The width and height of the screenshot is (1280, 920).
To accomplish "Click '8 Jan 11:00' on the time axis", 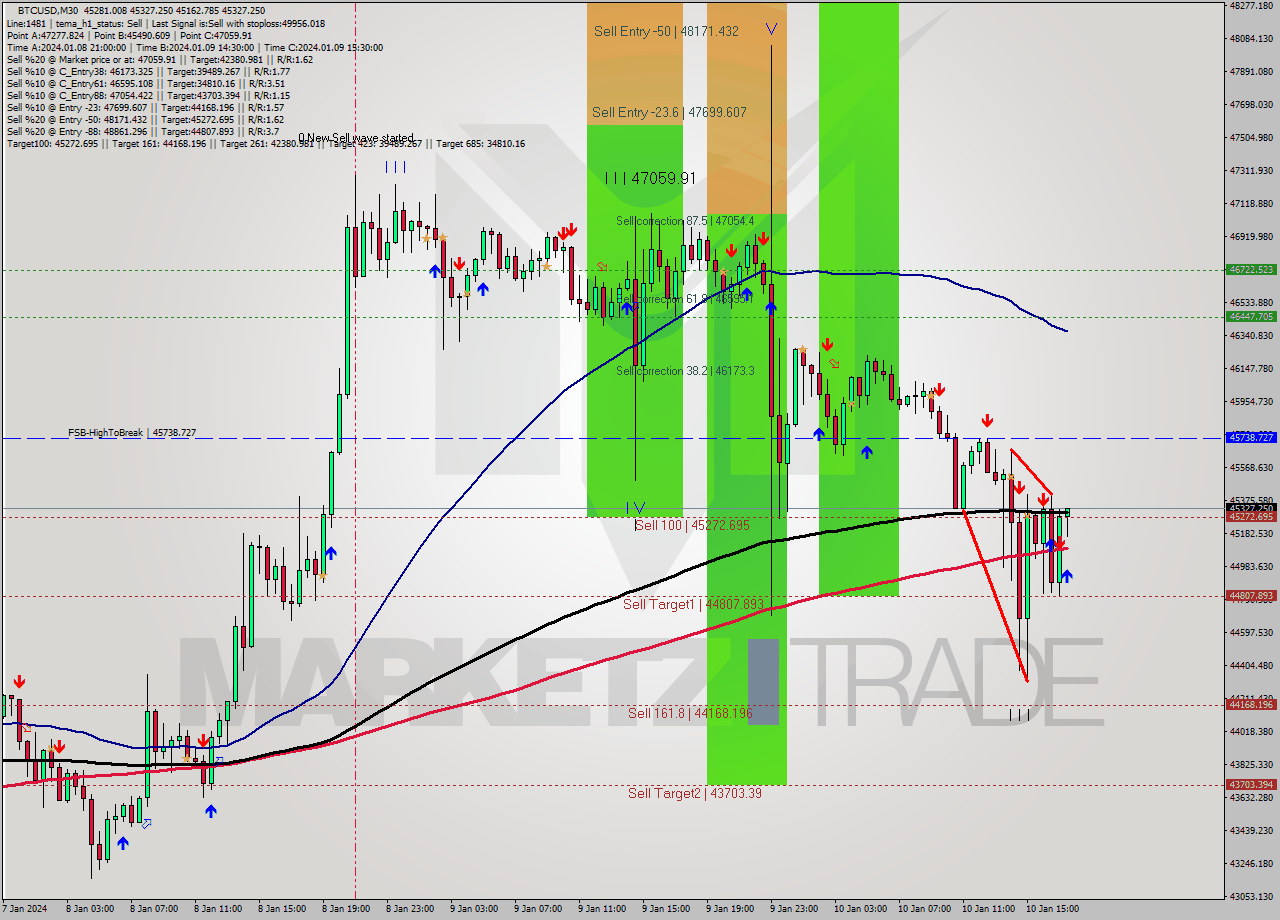I will [x=219, y=910].
